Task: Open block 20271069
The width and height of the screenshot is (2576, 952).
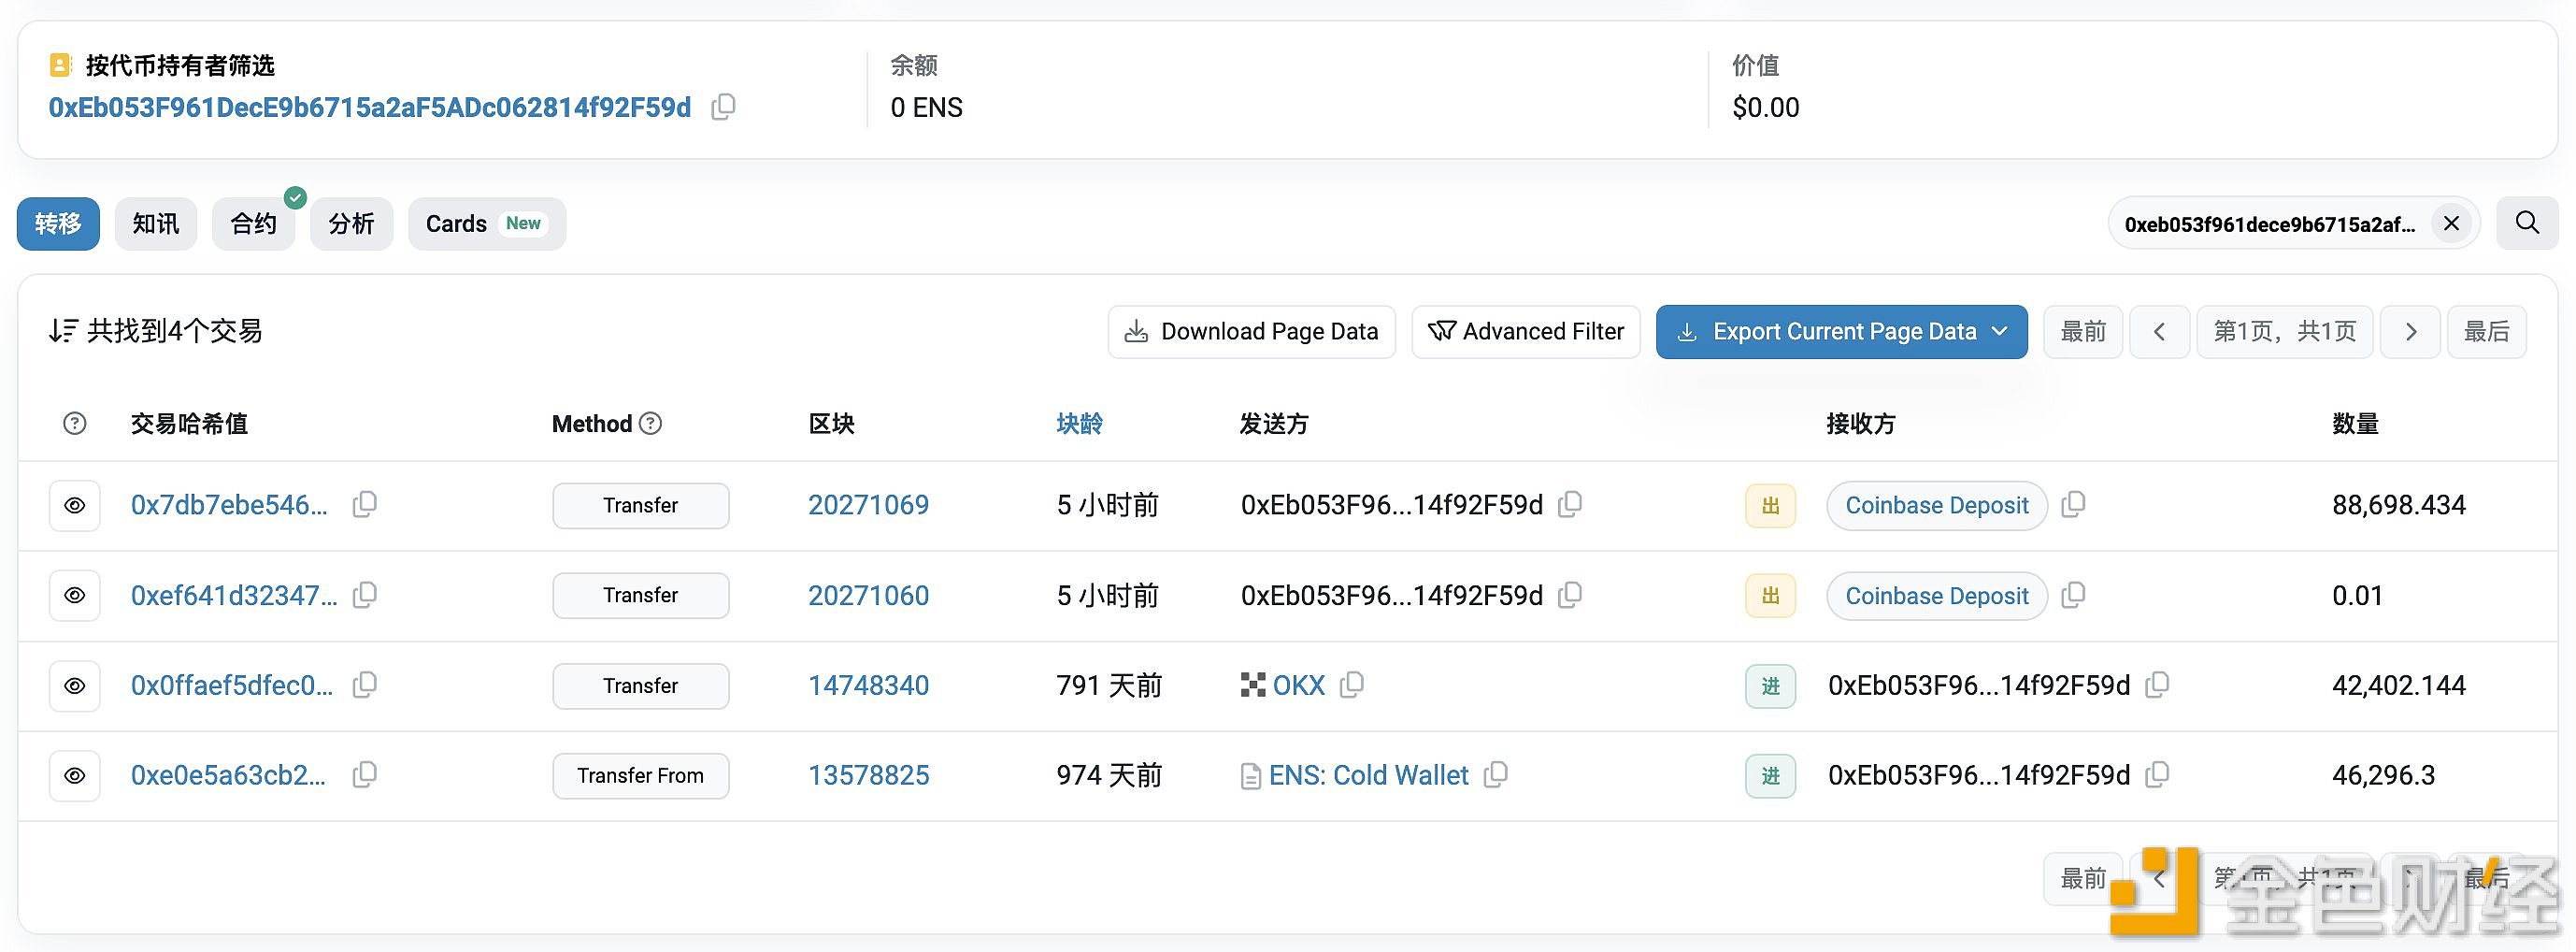Action: point(868,505)
